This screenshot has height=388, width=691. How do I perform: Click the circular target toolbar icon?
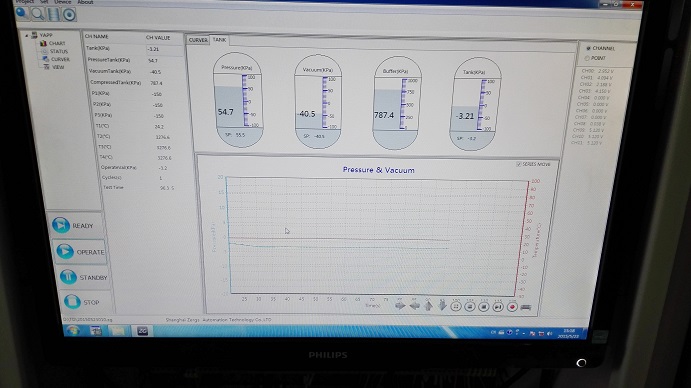pyautogui.click(x=69, y=15)
